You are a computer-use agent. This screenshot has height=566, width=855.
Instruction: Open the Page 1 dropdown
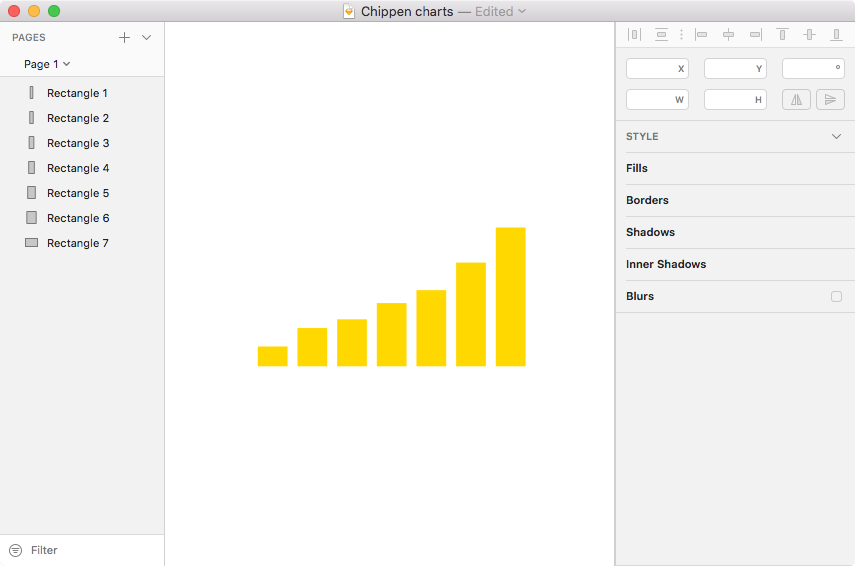(47, 64)
